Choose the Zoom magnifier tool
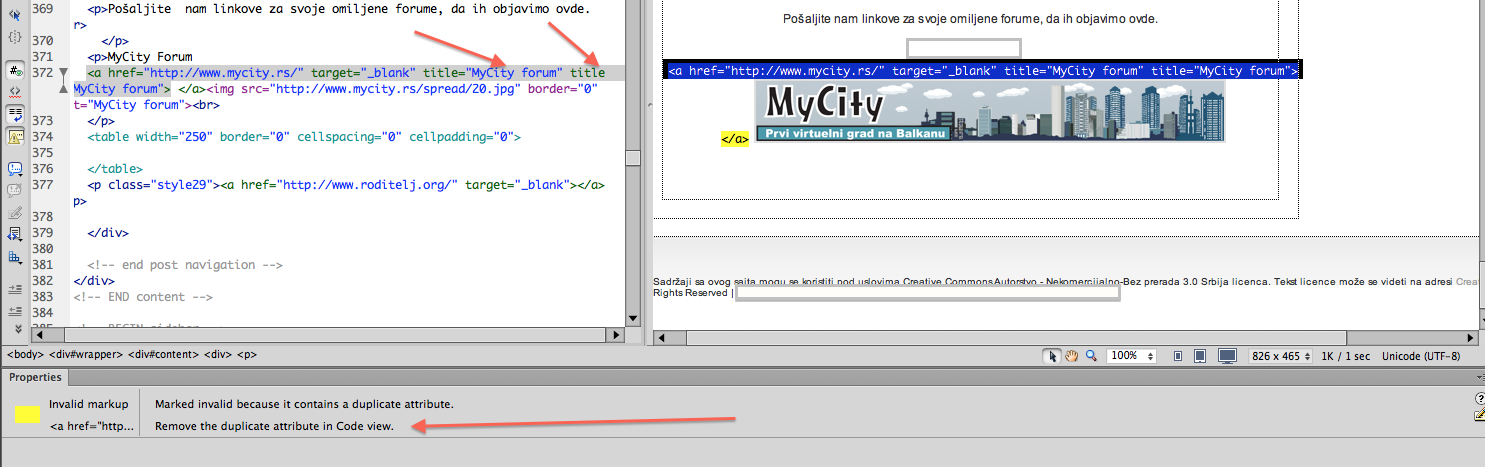1485x467 pixels. click(x=1091, y=356)
